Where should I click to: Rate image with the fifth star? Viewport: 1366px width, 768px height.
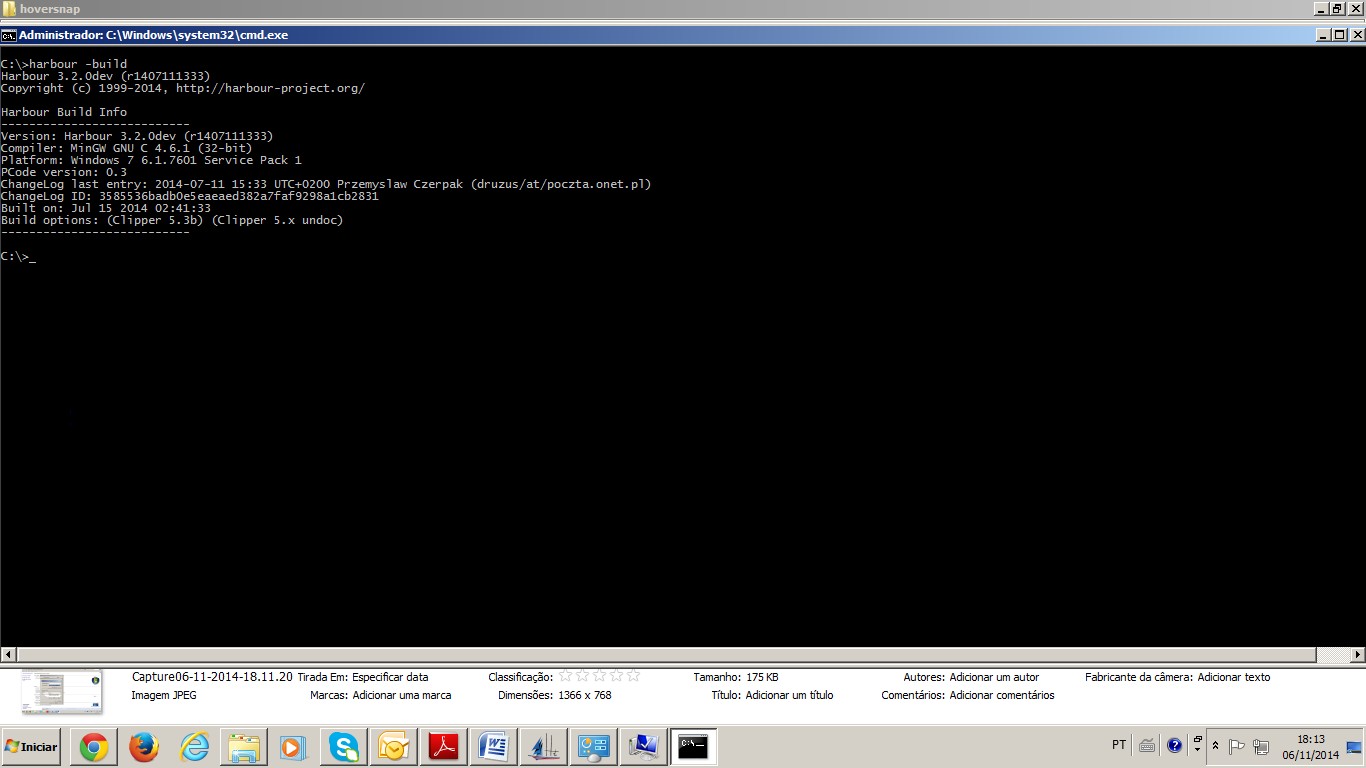[x=632, y=676]
